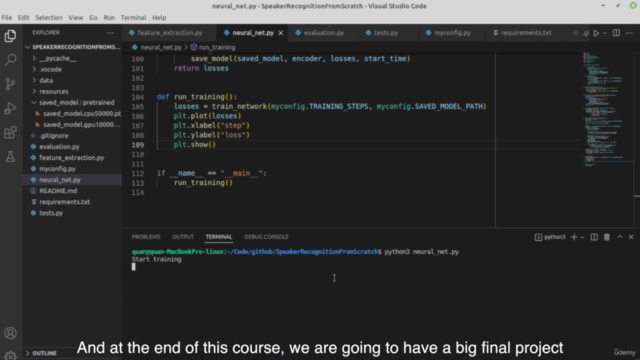Open the Source Control view
The width and height of the screenshot is (640, 360).
pyautogui.click(x=11, y=84)
